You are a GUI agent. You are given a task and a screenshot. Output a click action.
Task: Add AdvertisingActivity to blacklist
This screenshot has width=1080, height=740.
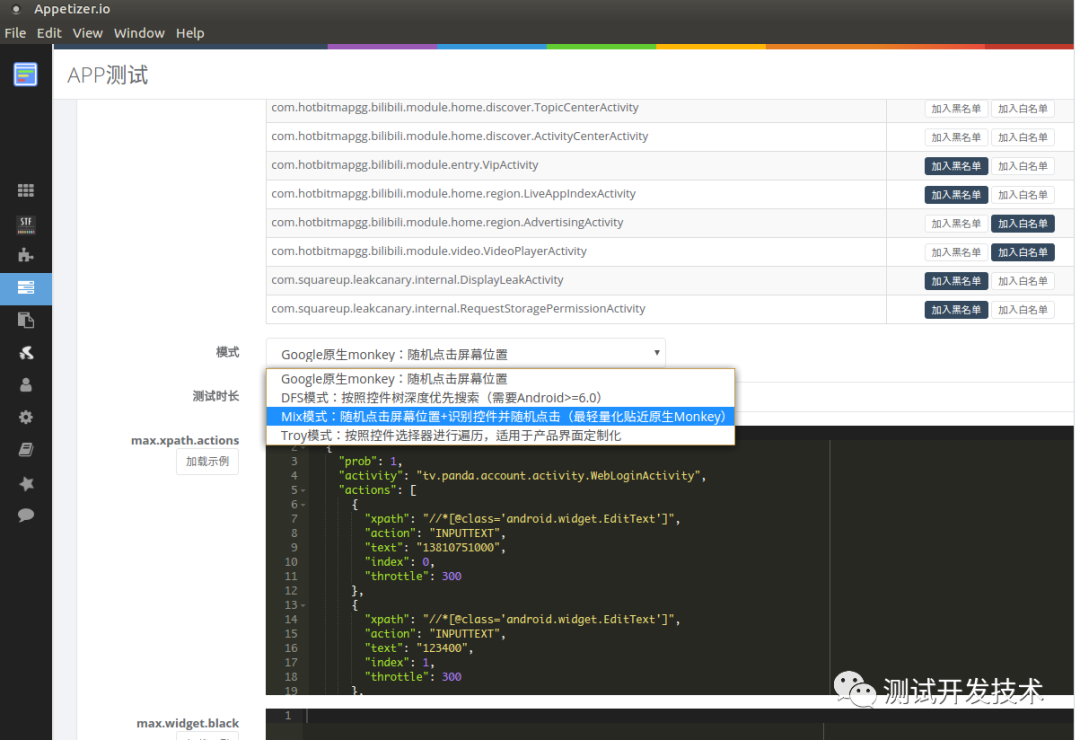(956, 224)
